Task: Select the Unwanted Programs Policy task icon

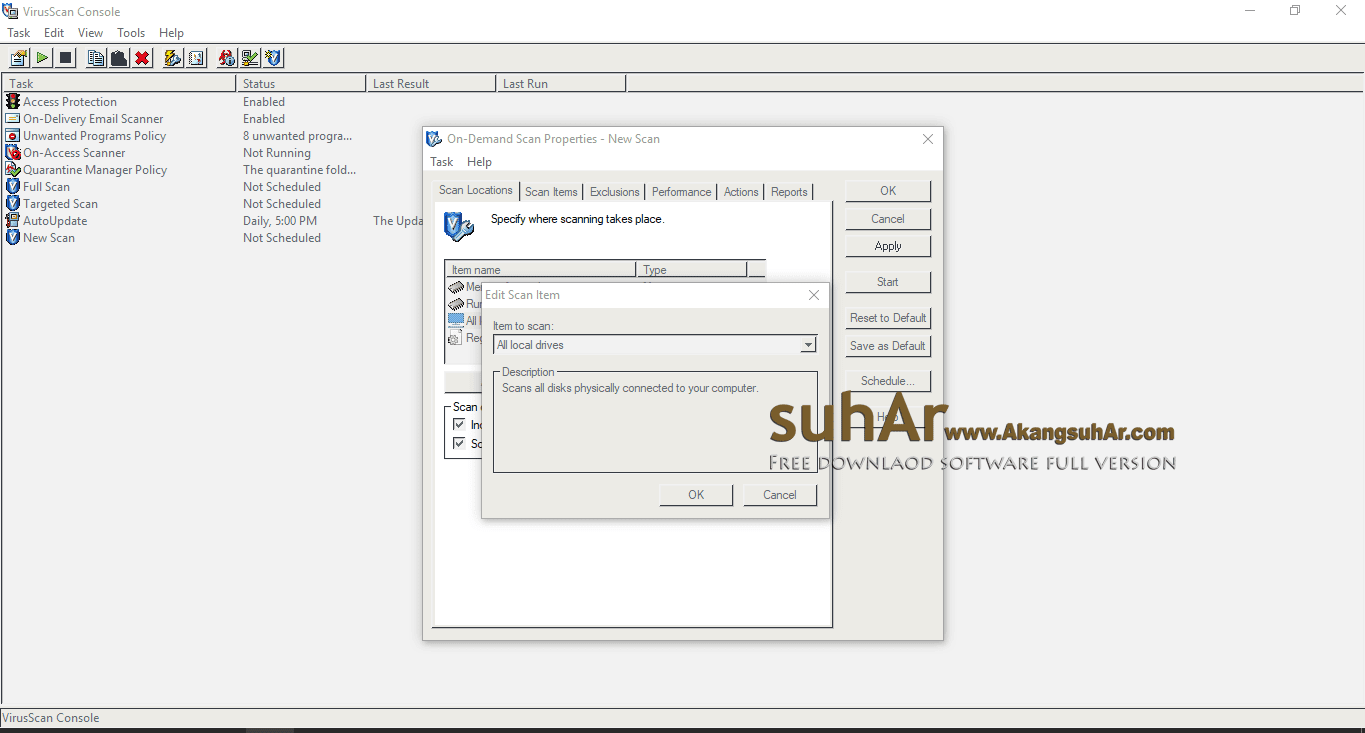Action: coord(13,135)
